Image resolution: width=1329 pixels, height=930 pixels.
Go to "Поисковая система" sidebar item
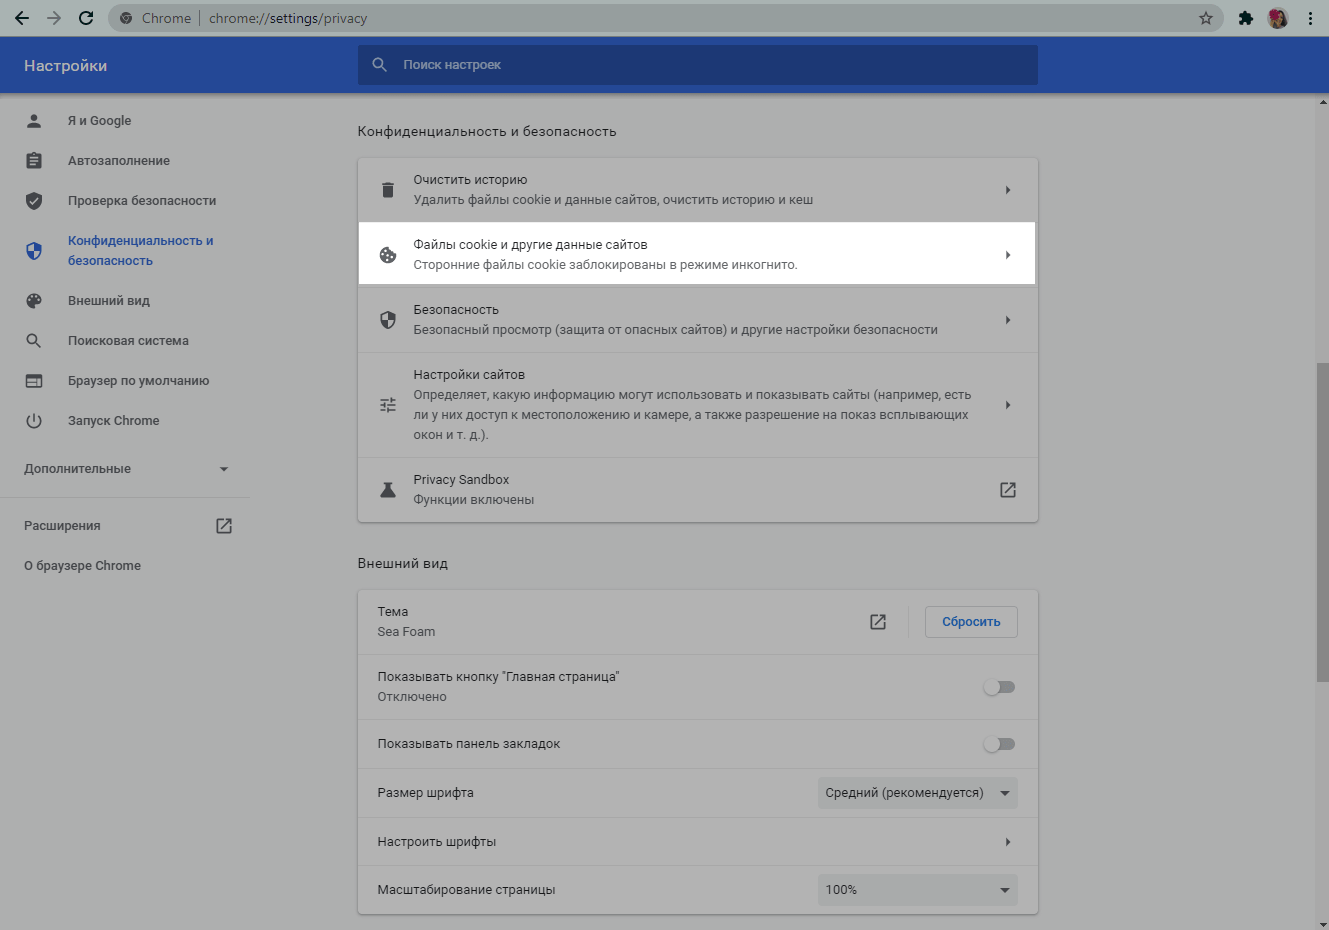click(128, 341)
